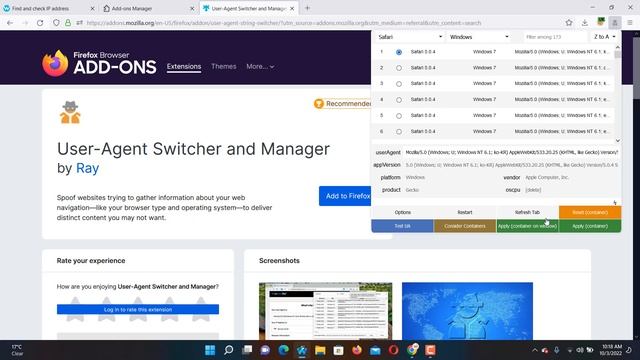Click the Filter among 173 search field
The width and height of the screenshot is (640, 360).
(x=556, y=37)
